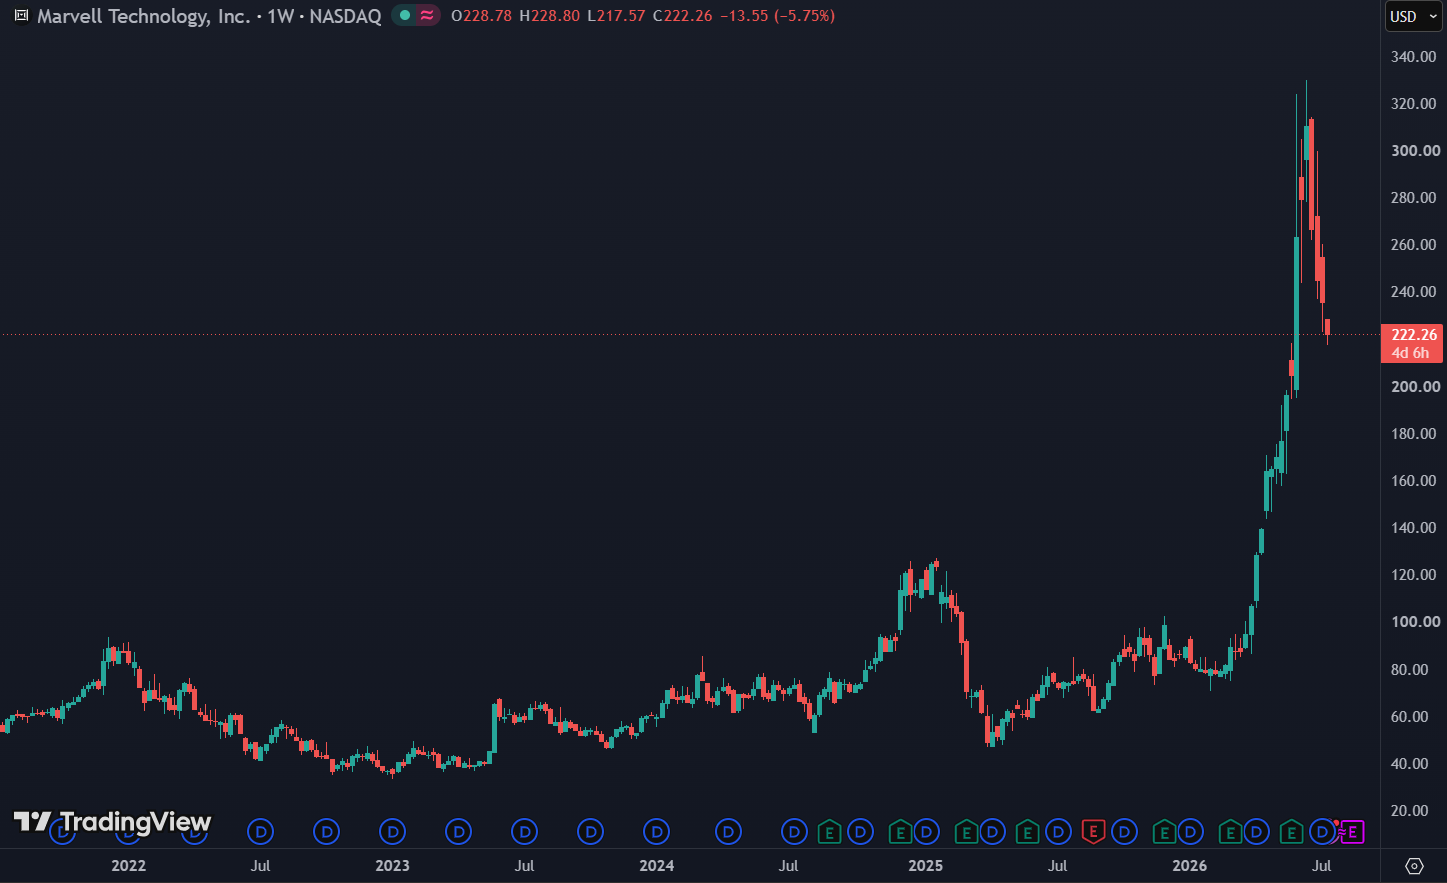The height and width of the screenshot is (883, 1447).
Task: Click the 120.00 price axis label
Action: point(1415,575)
